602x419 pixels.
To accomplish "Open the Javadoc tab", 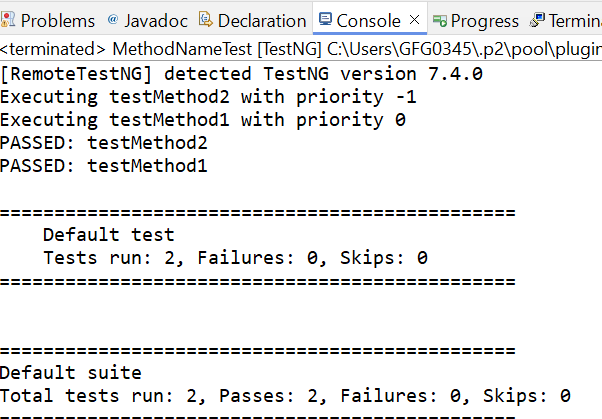I will pyautogui.click(x=156, y=21).
